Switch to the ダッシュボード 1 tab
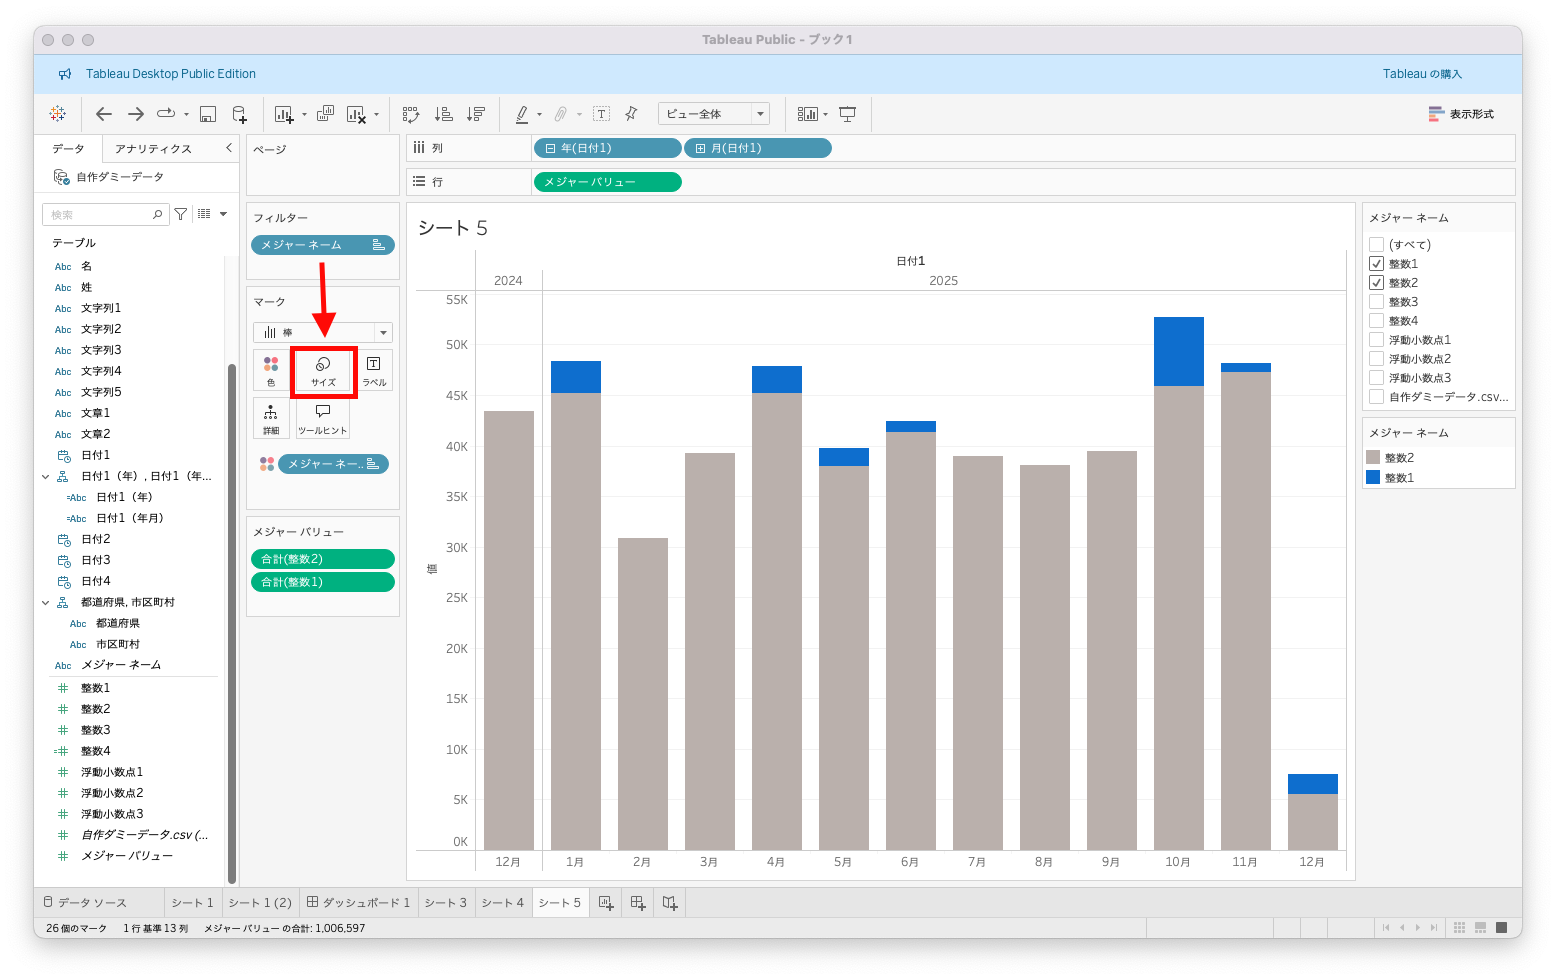This screenshot has height=980, width=1556. coord(358,903)
